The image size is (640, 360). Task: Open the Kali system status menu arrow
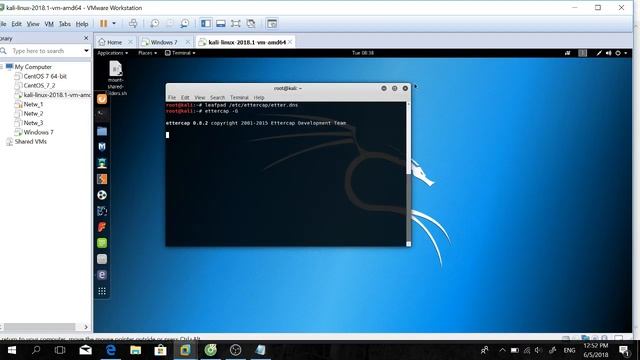pos(626,53)
